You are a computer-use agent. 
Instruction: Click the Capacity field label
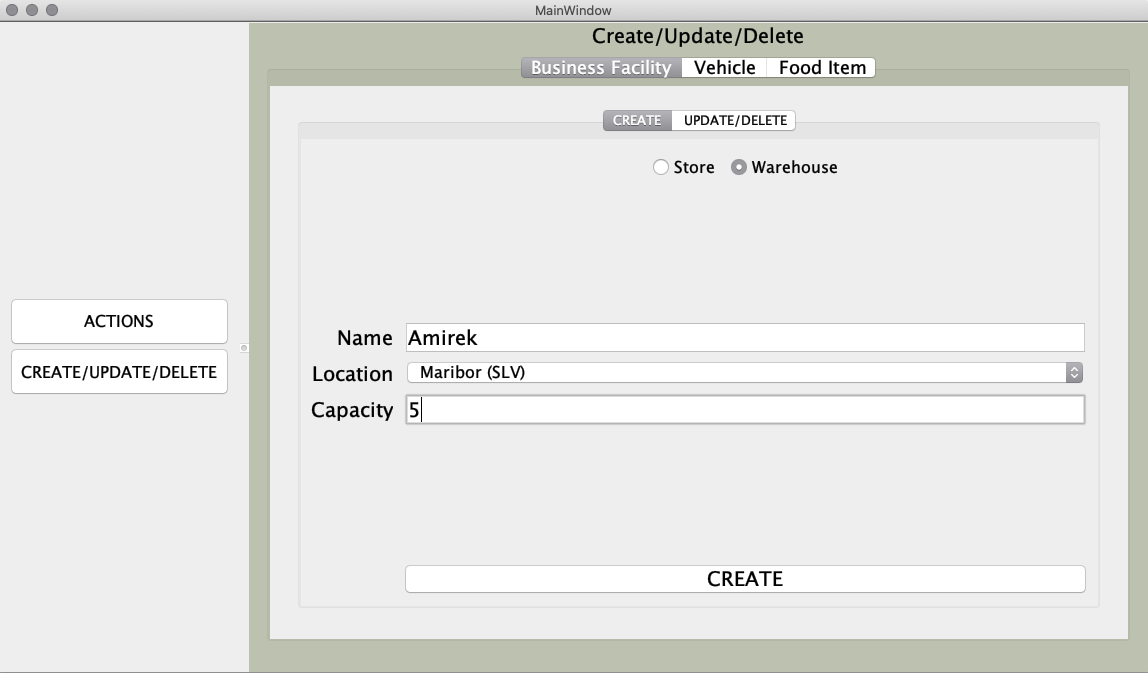tap(352, 410)
